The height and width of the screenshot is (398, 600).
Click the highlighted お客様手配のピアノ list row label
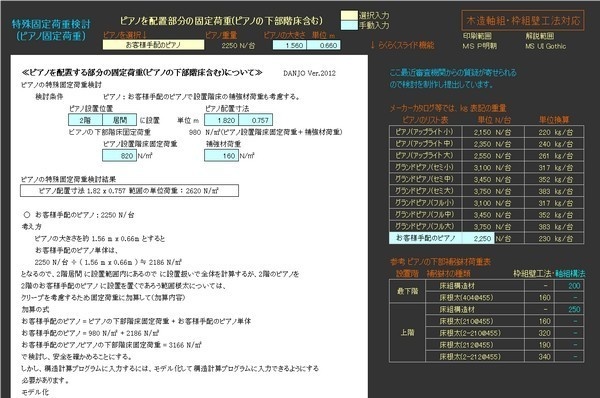tap(426, 238)
